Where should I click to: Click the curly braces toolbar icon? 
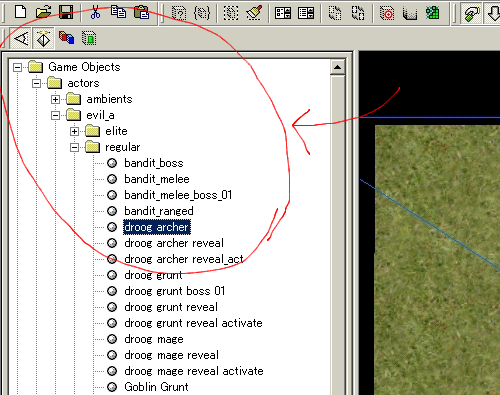click(202, 13)
